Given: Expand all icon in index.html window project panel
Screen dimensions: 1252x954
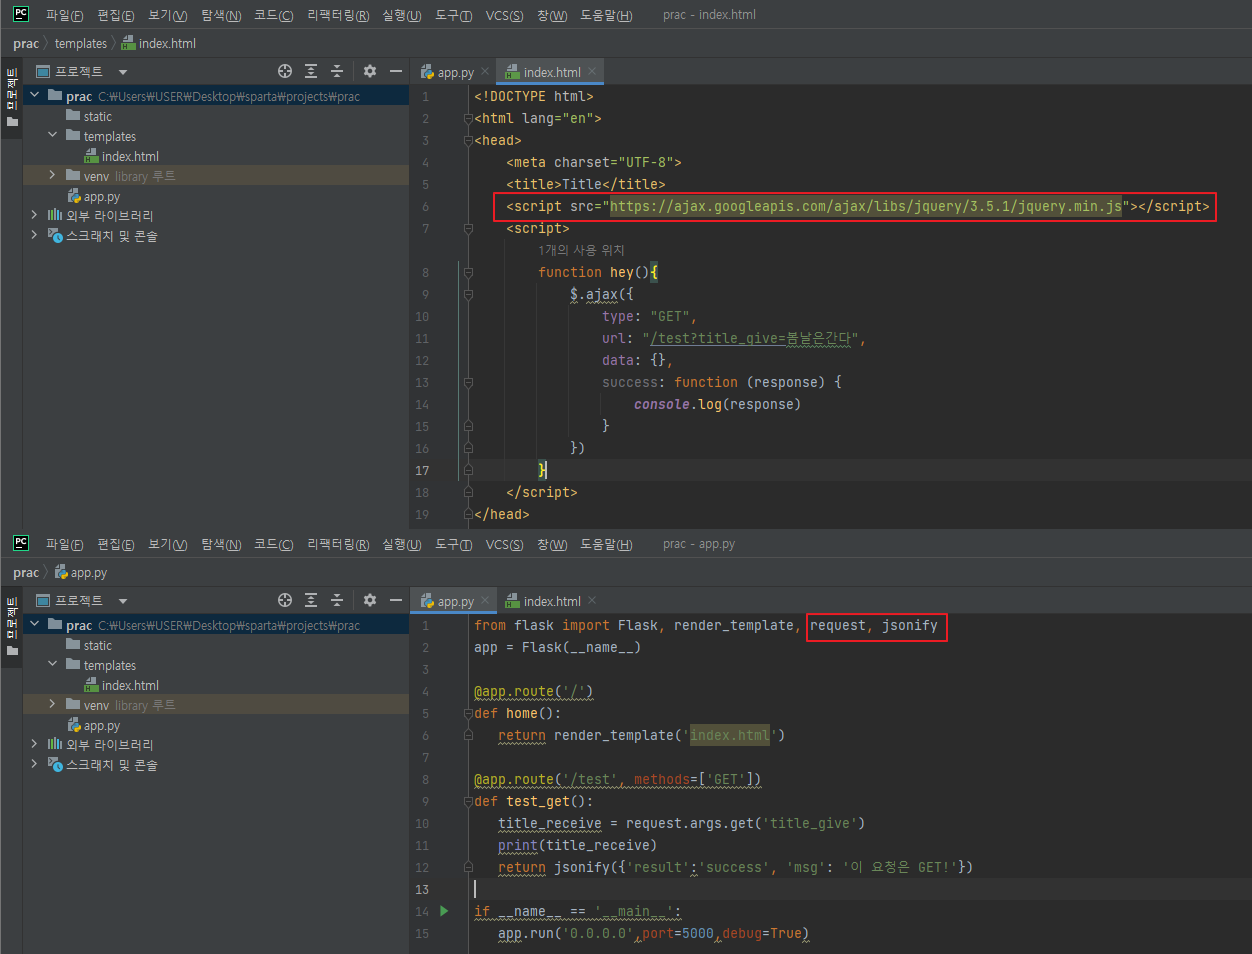Looking at the screenshot, I should [311, 71].
